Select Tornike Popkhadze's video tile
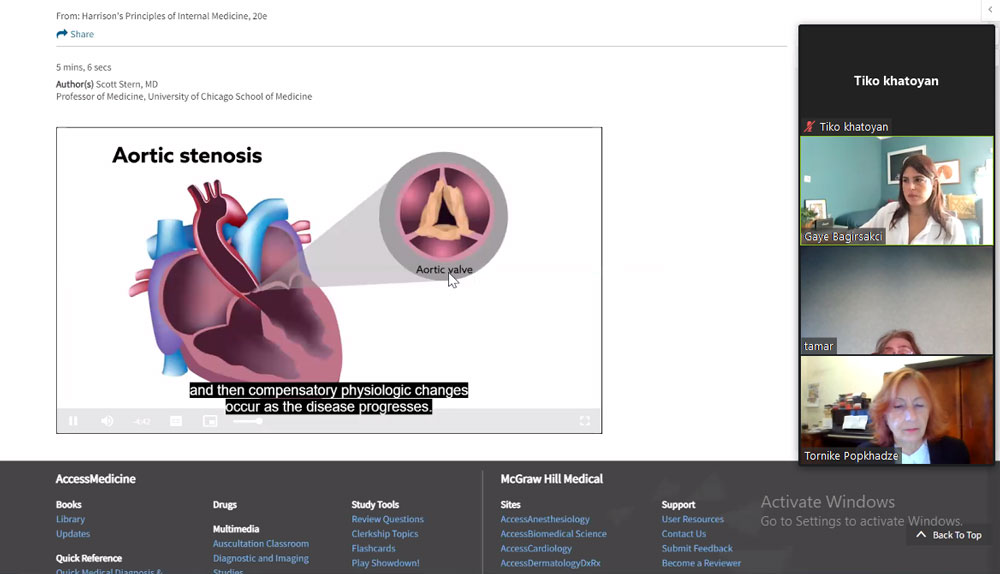The width and height of the screenshot is (1000, 574). pos(896,410)
